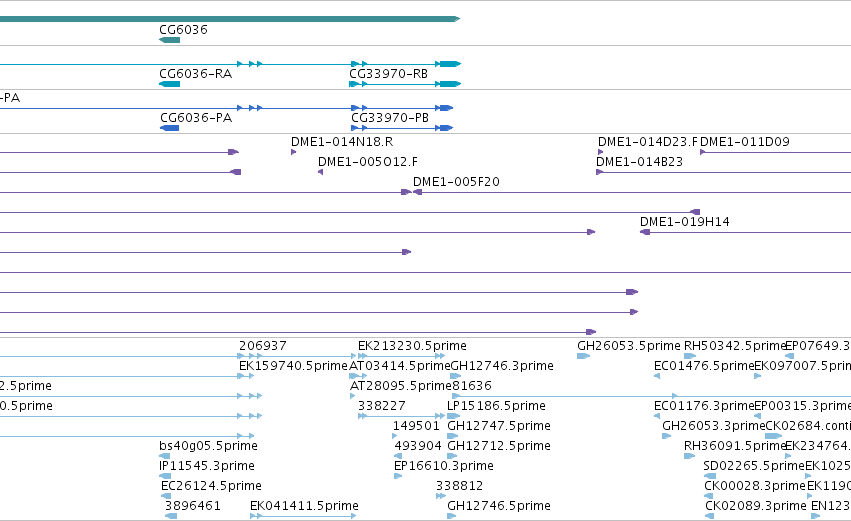
Task: Click the DME1-019H14 label
Action: (684, 221)
